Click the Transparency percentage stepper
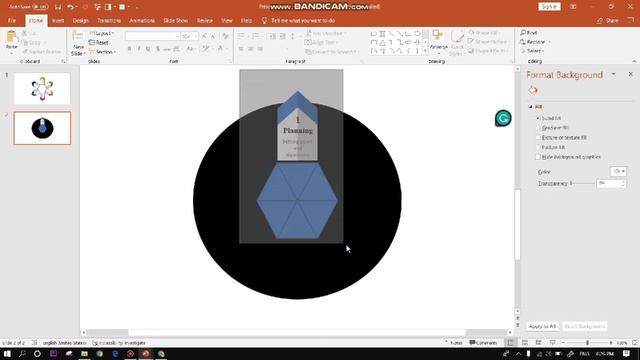The width and height of the screenshot is (640, 360). click(x=623, y=183)
